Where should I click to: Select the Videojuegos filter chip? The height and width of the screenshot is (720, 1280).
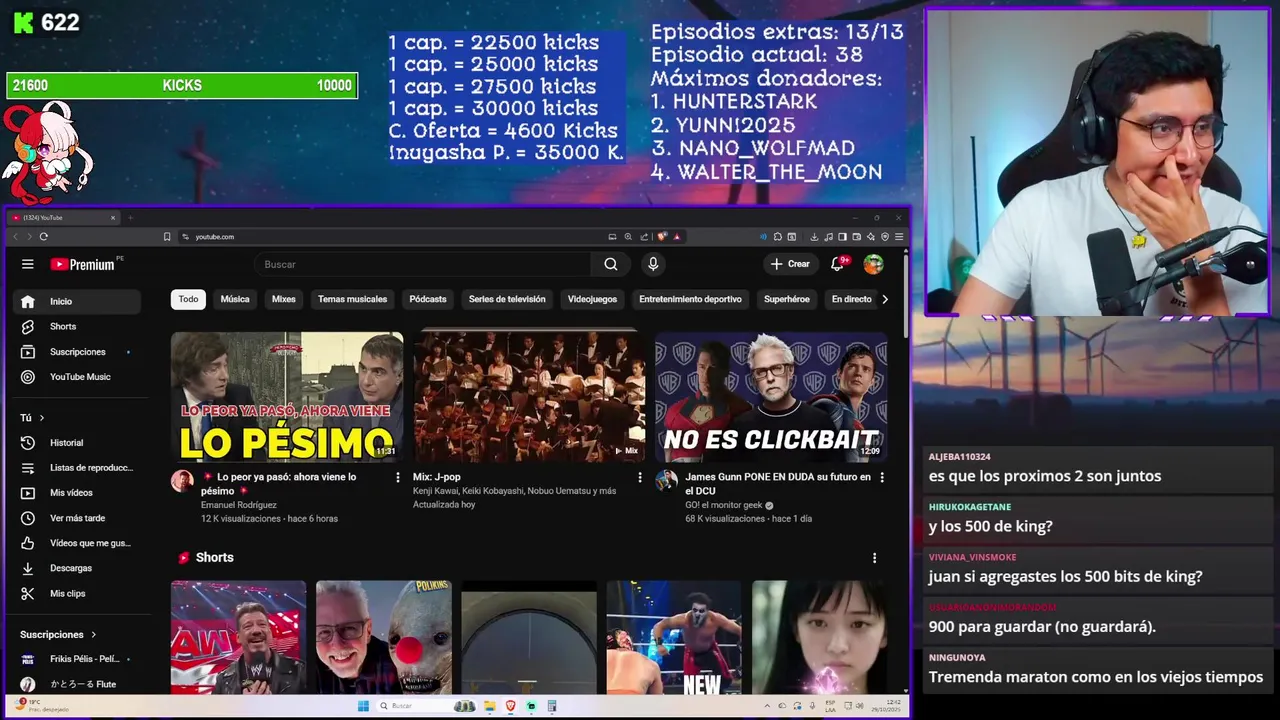(x=592, y=299)
